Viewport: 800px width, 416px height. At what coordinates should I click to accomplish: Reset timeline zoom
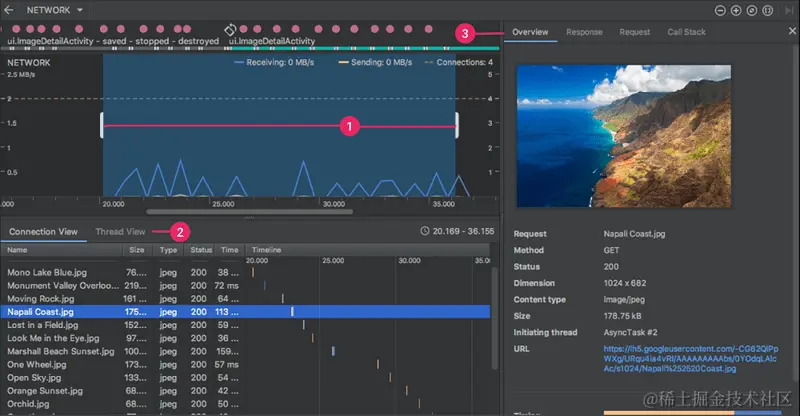coord(752,10)
